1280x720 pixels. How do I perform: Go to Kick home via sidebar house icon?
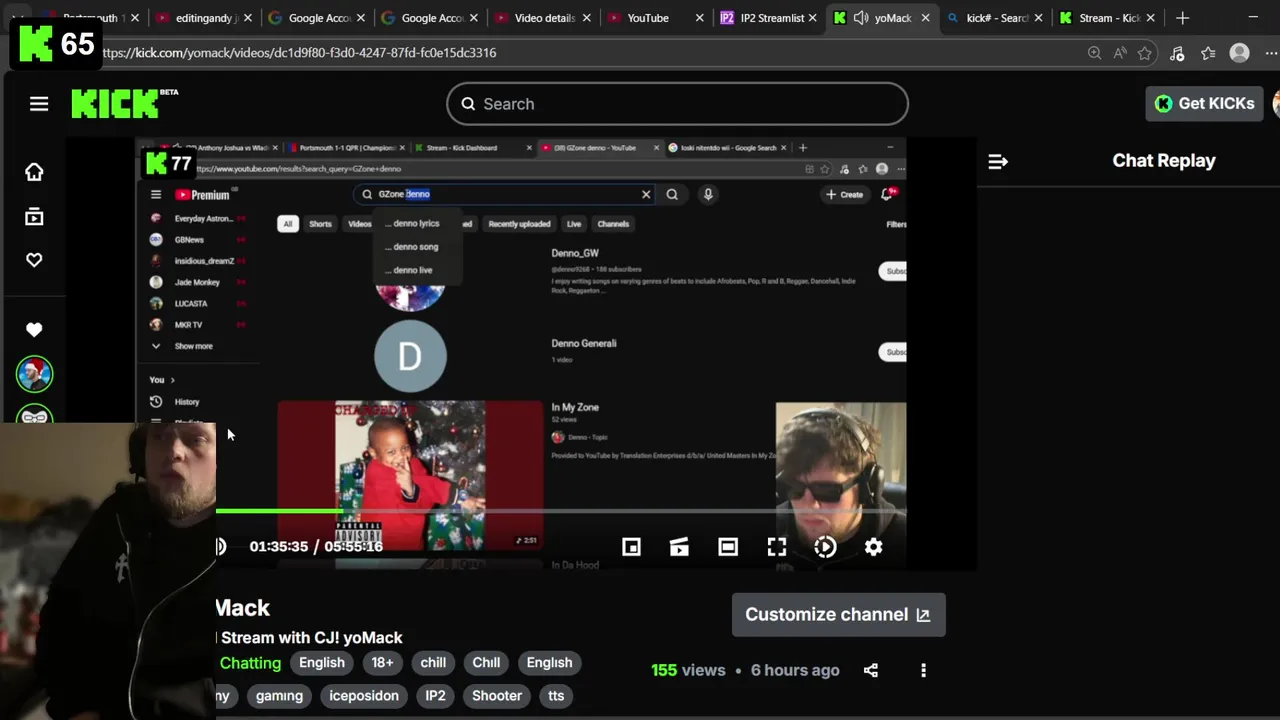click(34, 172)
